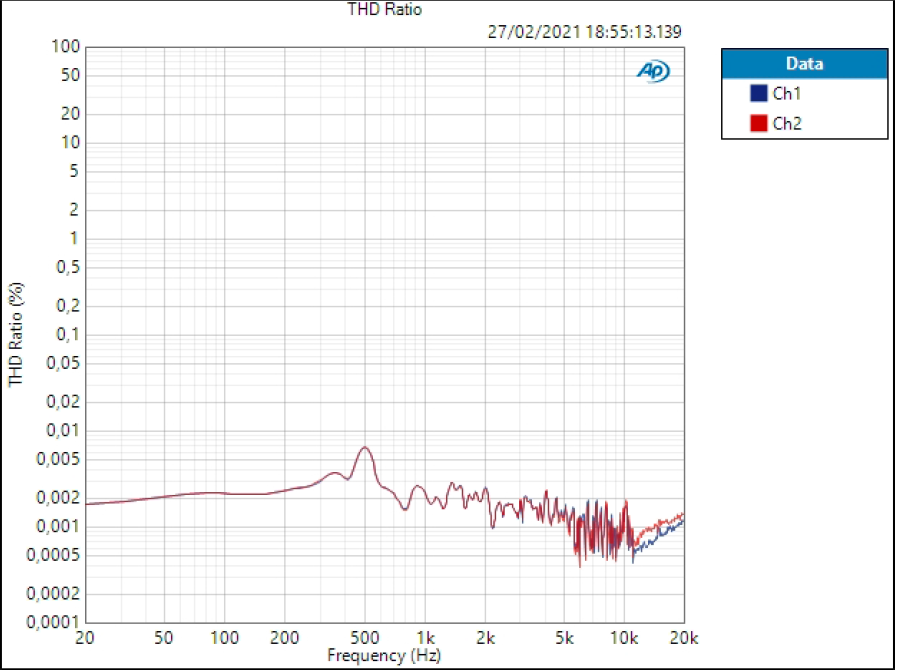Click the Ch2 legend label
This screenshot has height=671, width=897.
pyautogui.click(x=787, y=123)
